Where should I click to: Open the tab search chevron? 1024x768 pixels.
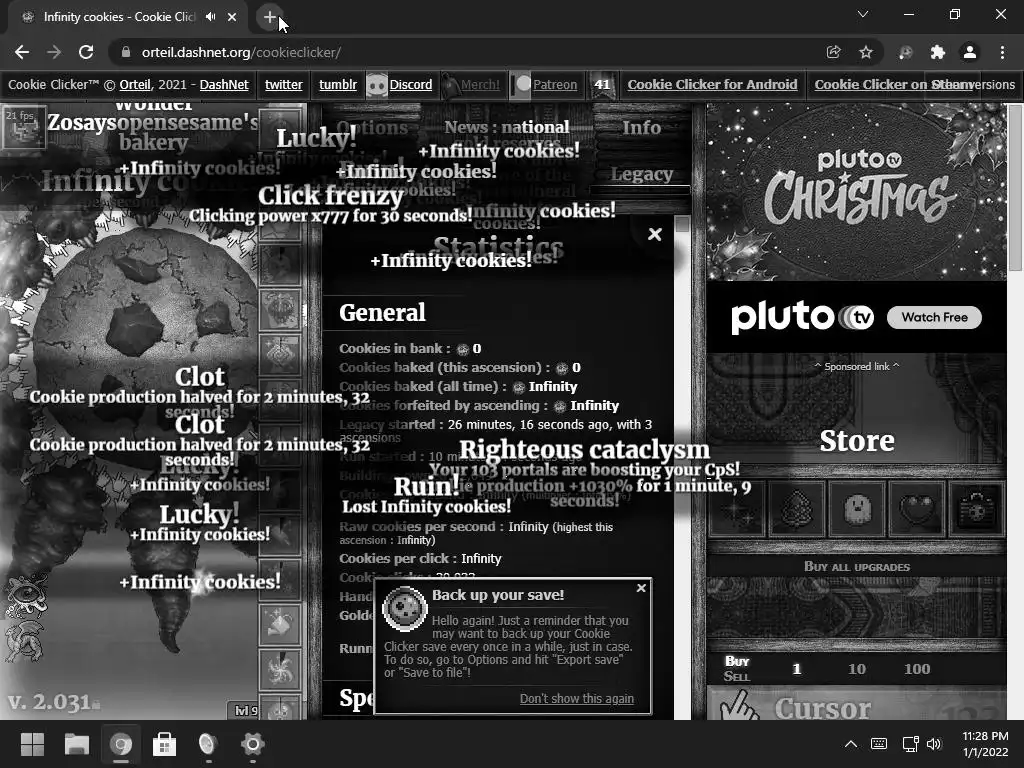(863, 14)
